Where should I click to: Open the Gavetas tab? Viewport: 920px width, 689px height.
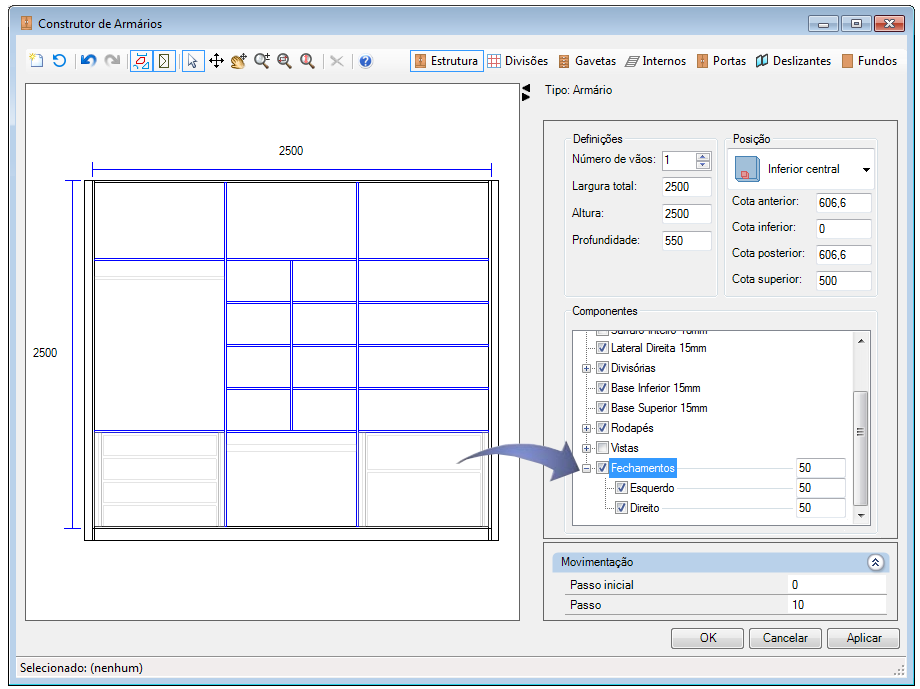[x=587, y=61]
